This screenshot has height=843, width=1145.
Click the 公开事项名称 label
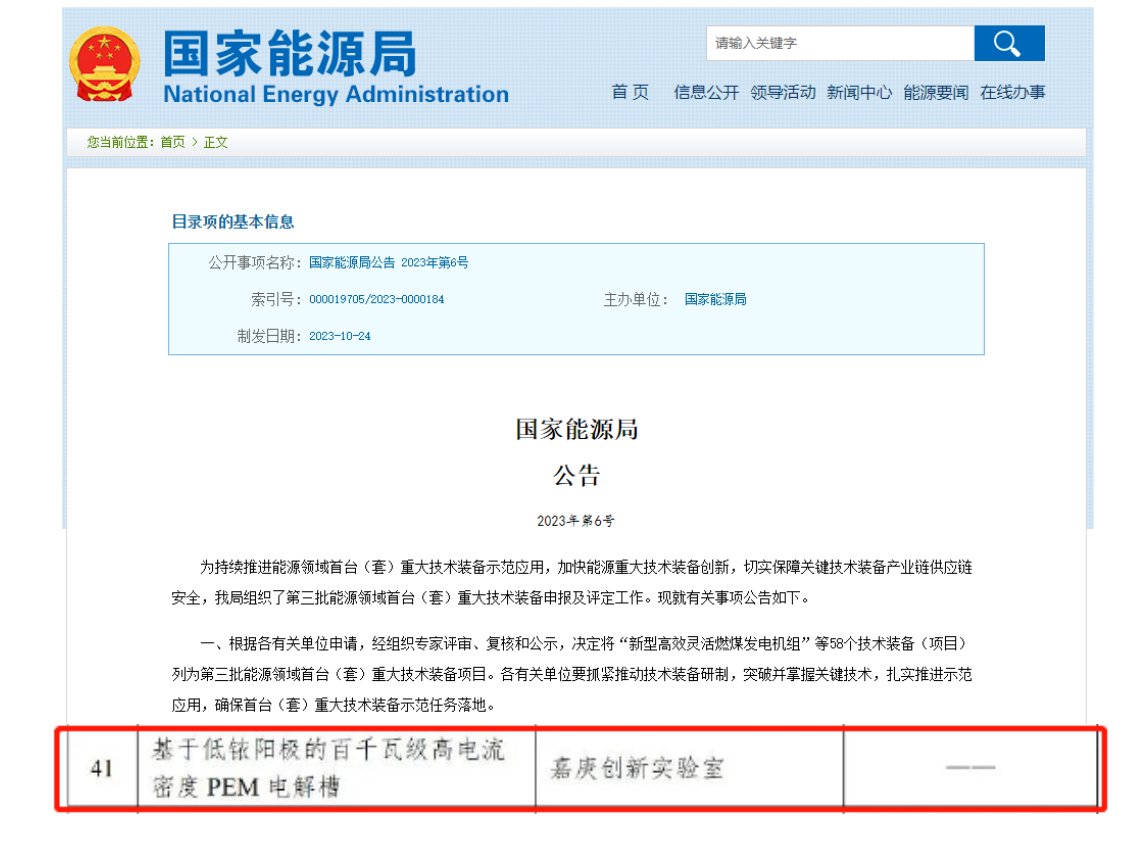coord(255,262)
